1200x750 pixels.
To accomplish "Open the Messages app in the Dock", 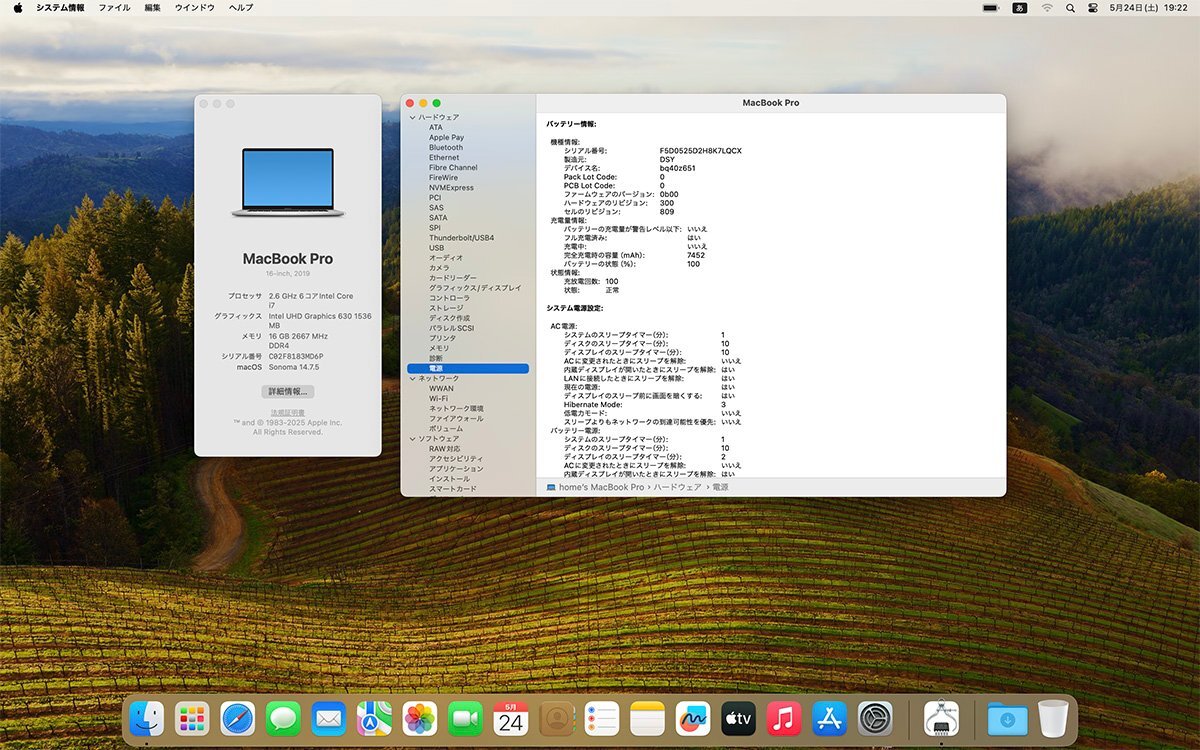I will [283, 718].
